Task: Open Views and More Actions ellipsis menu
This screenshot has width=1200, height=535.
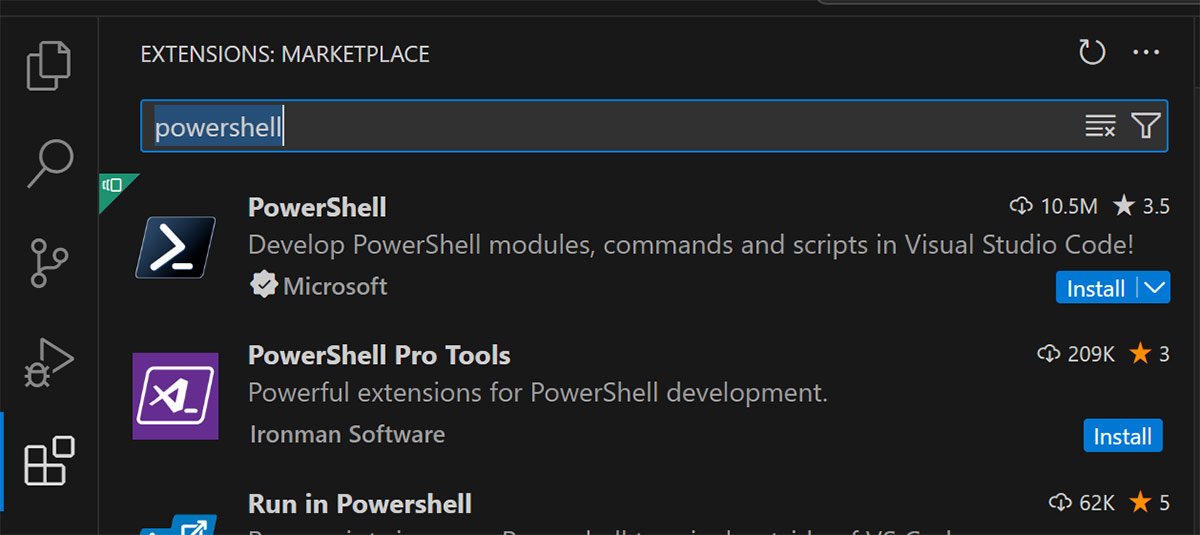Action: tap(1145, 53)
